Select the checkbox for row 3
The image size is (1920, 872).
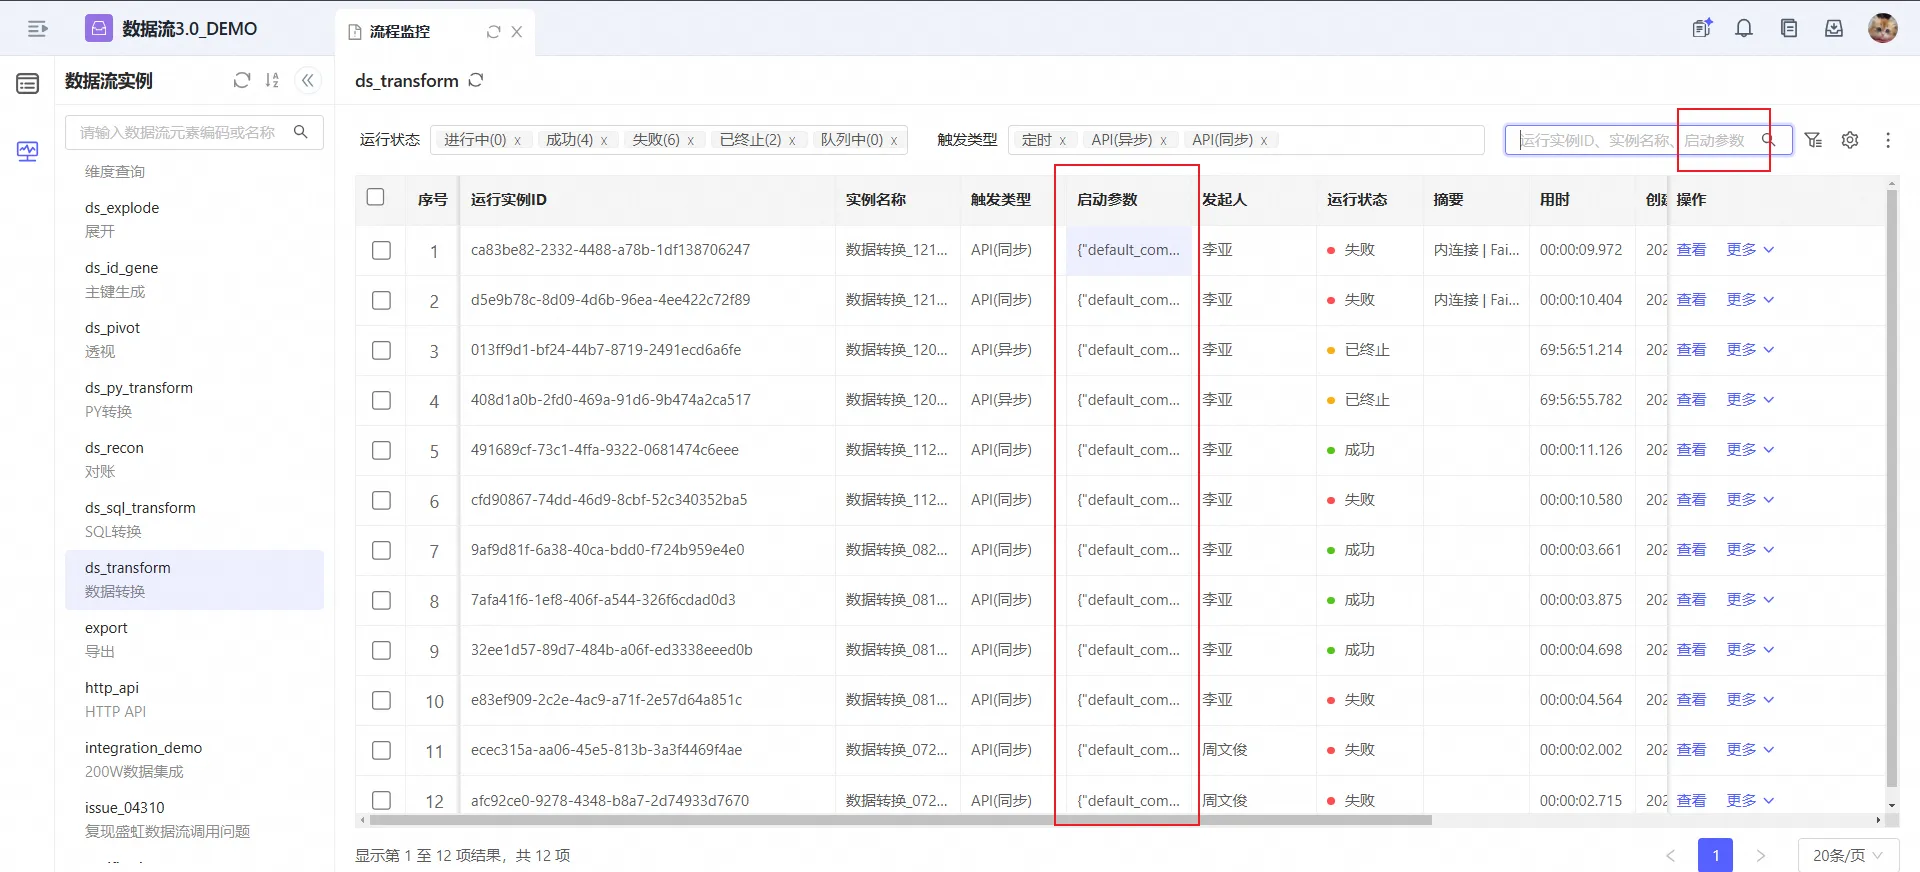point(381,350)
